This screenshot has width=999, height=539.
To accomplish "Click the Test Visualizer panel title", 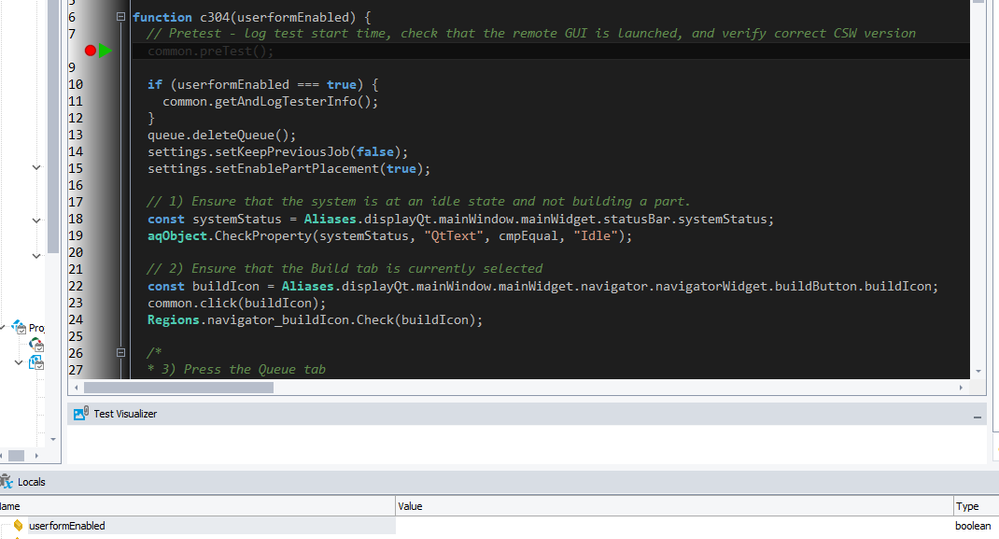I will tap(125, 414).
